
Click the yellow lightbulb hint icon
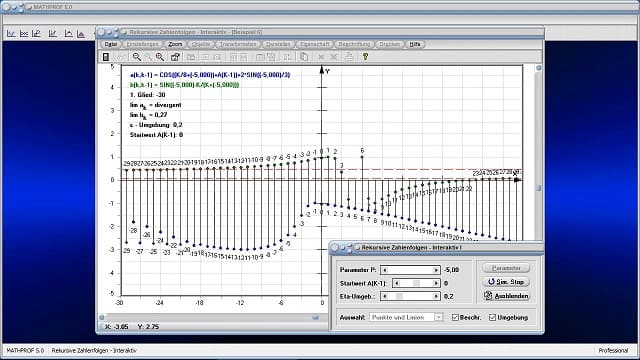(x=365, y=57)
